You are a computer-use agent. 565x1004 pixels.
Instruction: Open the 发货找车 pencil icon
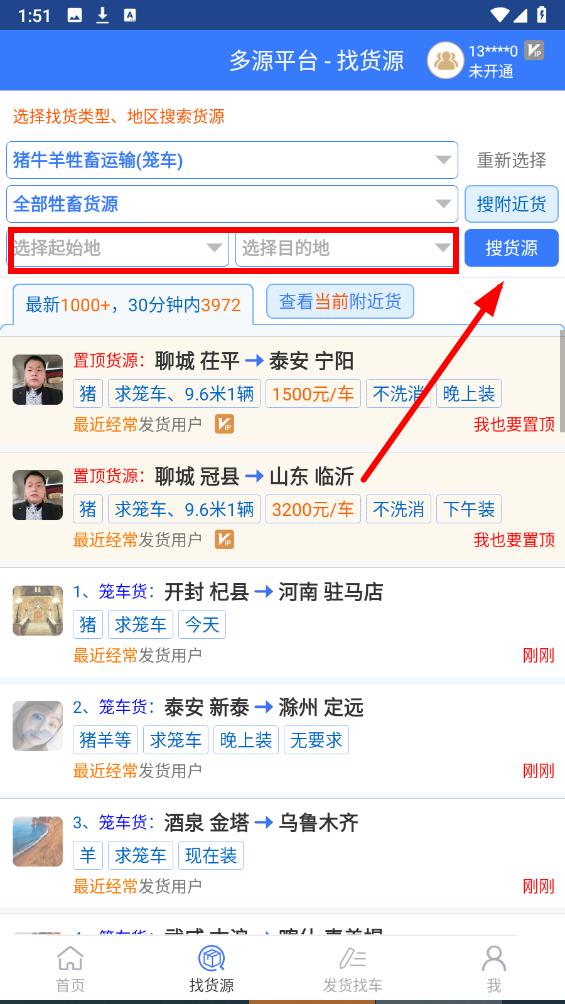coord(352,959)
